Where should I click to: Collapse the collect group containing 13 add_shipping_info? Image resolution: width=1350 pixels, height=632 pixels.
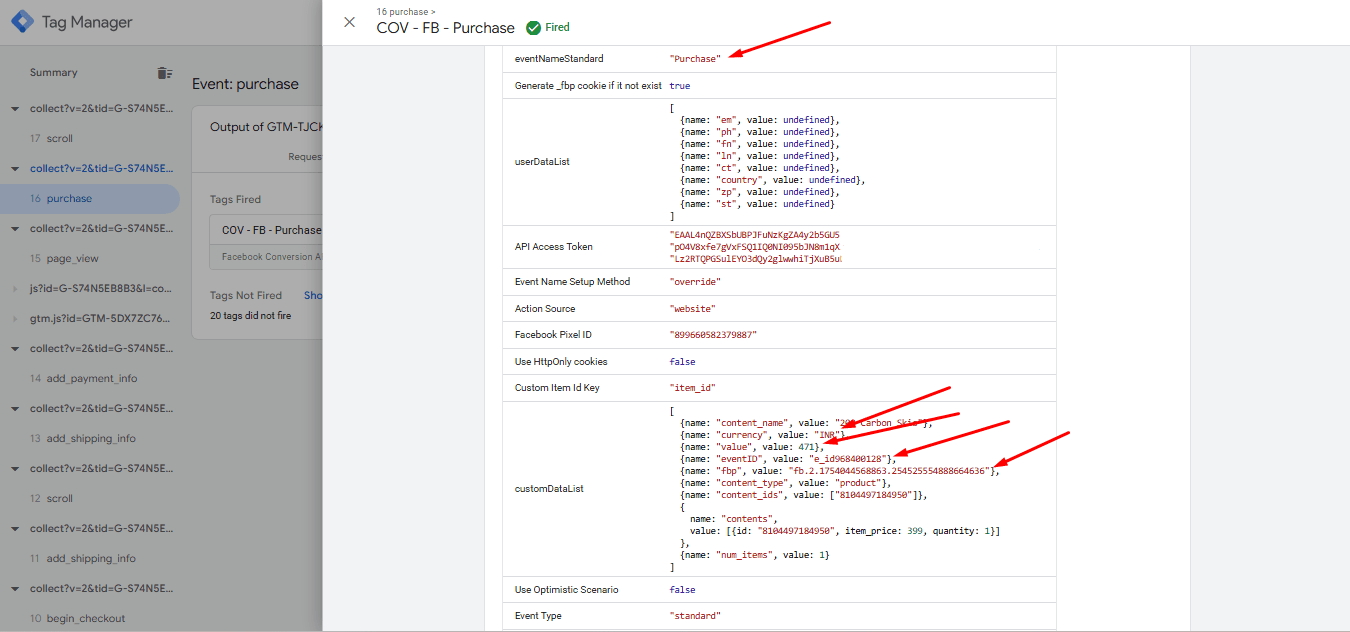click(14, 408)
